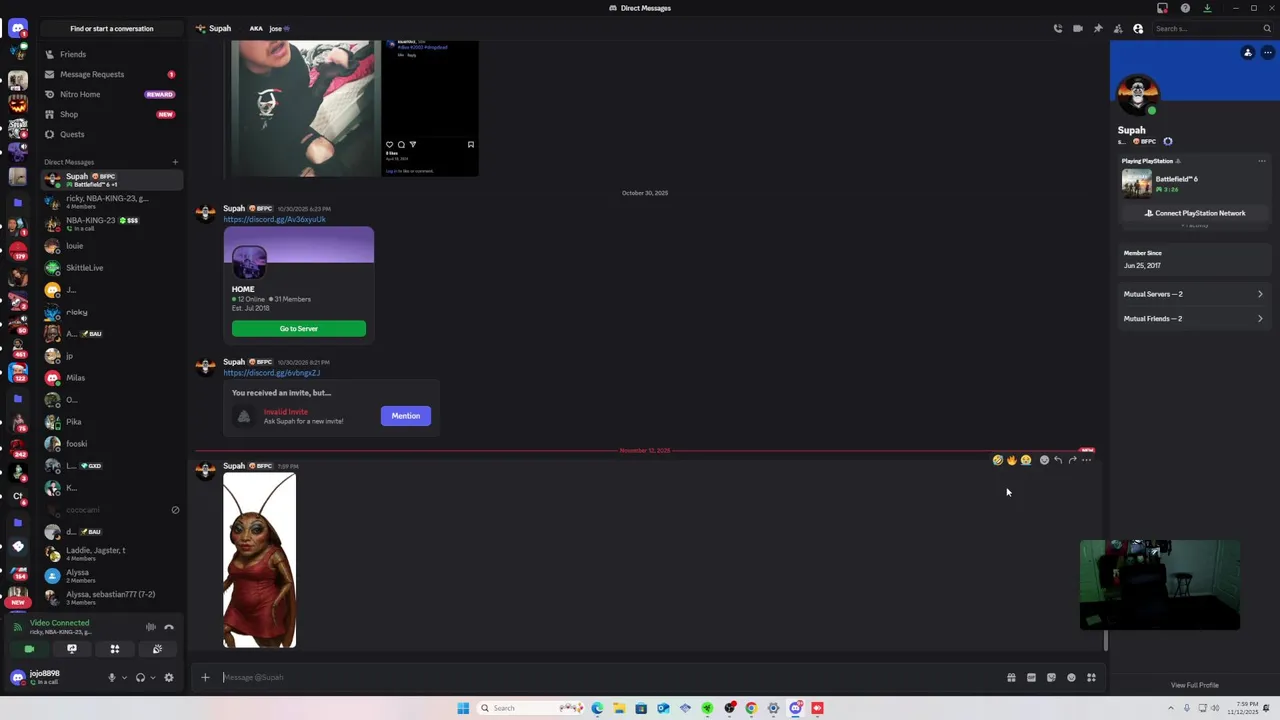The height and width of the screenshot is (720, 1280).
Task: Open the louie direct message
Action: point(112,246)
